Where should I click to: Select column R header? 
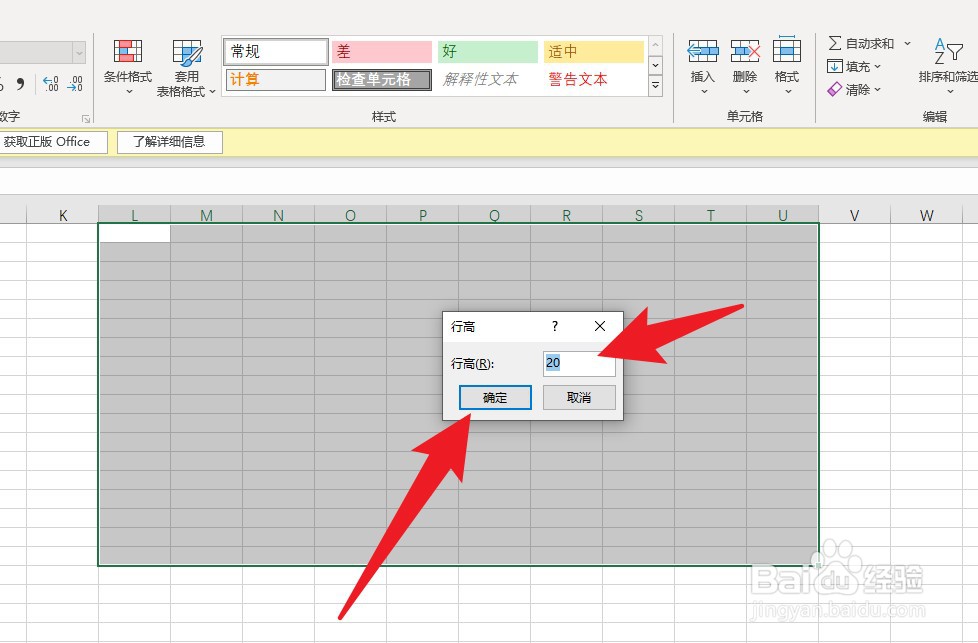[566, 215]
